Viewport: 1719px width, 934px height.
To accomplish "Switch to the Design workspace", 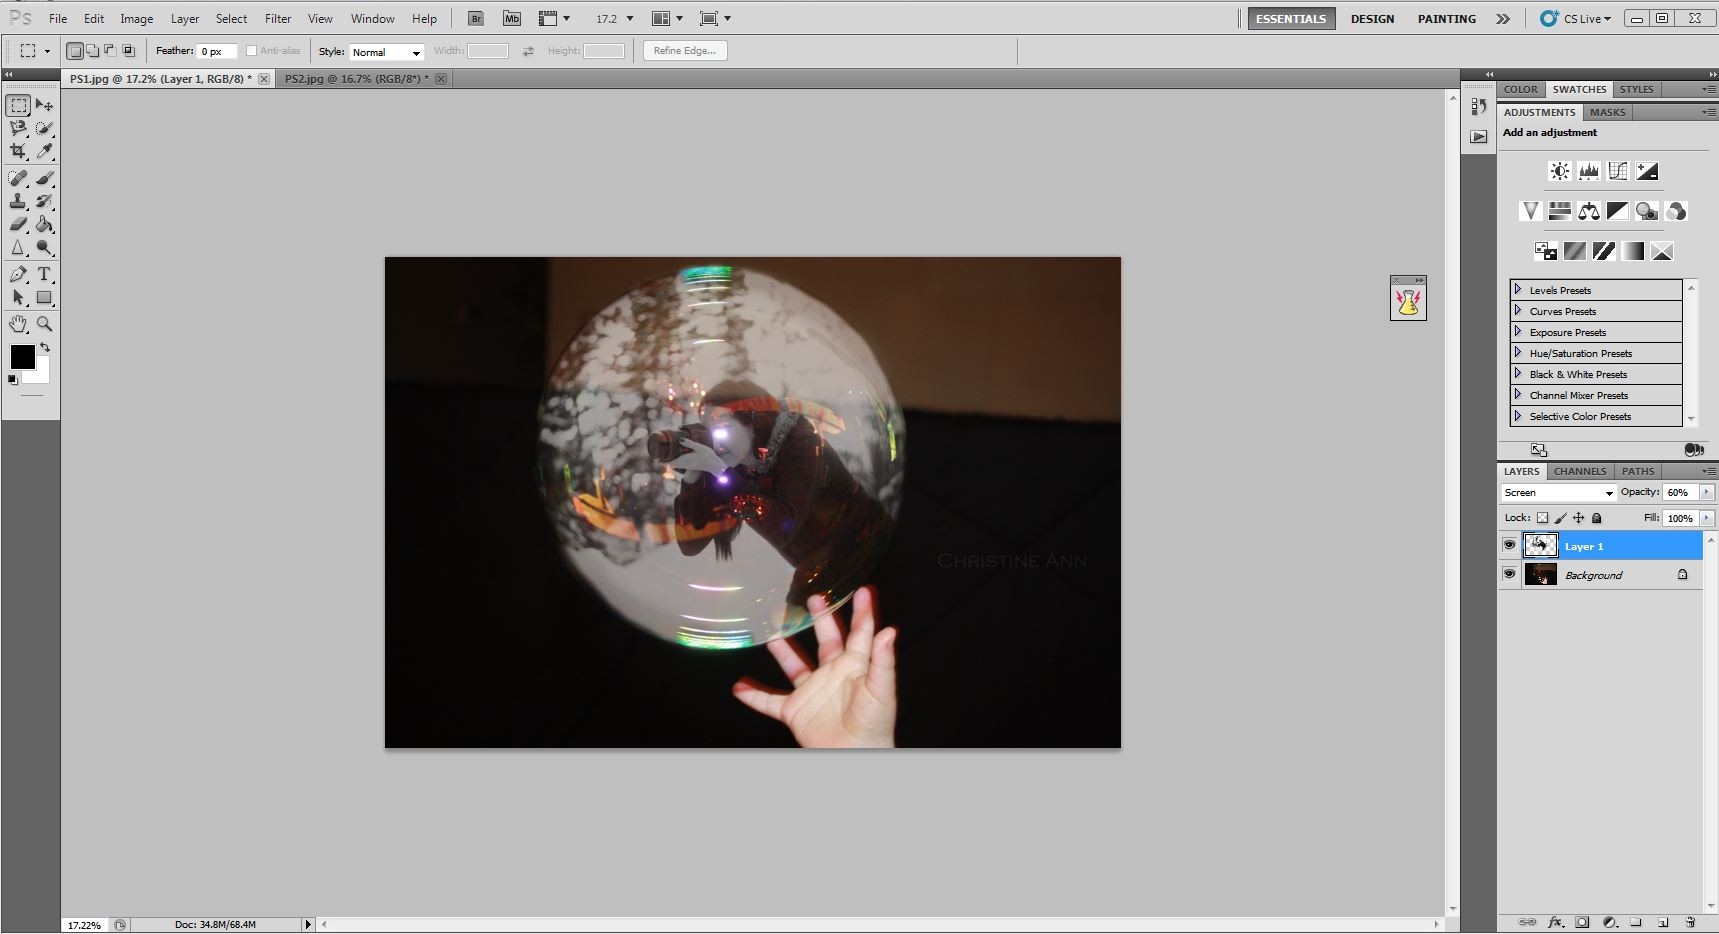I will (1372, 19).
